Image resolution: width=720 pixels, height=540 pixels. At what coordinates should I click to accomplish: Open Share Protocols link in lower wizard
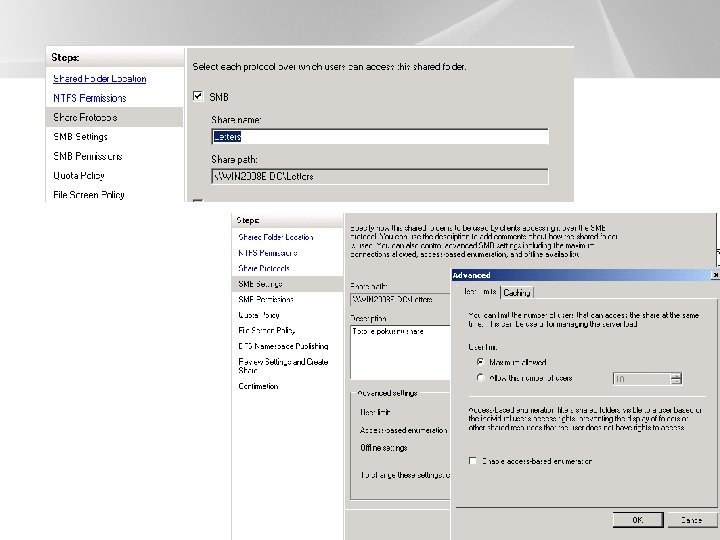click(264, 268)
